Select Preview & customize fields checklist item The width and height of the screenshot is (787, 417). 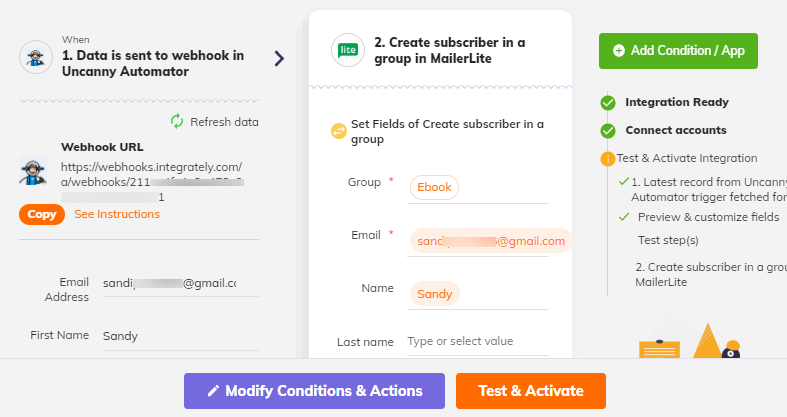pos(708,217)
